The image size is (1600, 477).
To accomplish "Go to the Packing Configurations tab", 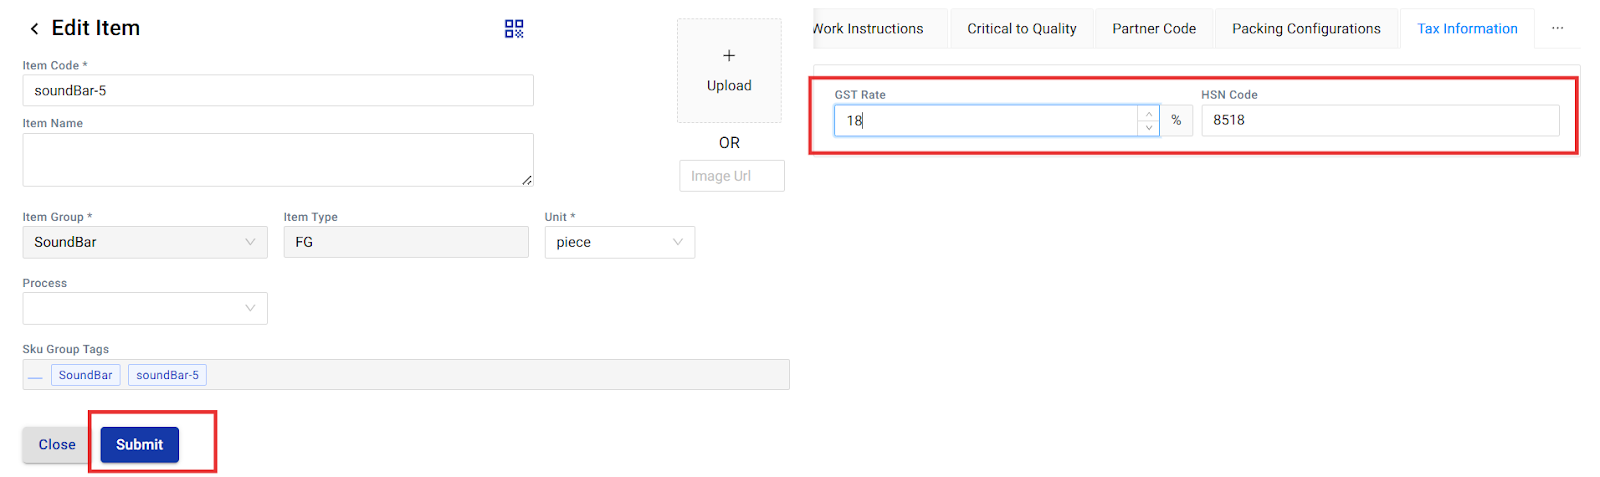I will 1306,29.
